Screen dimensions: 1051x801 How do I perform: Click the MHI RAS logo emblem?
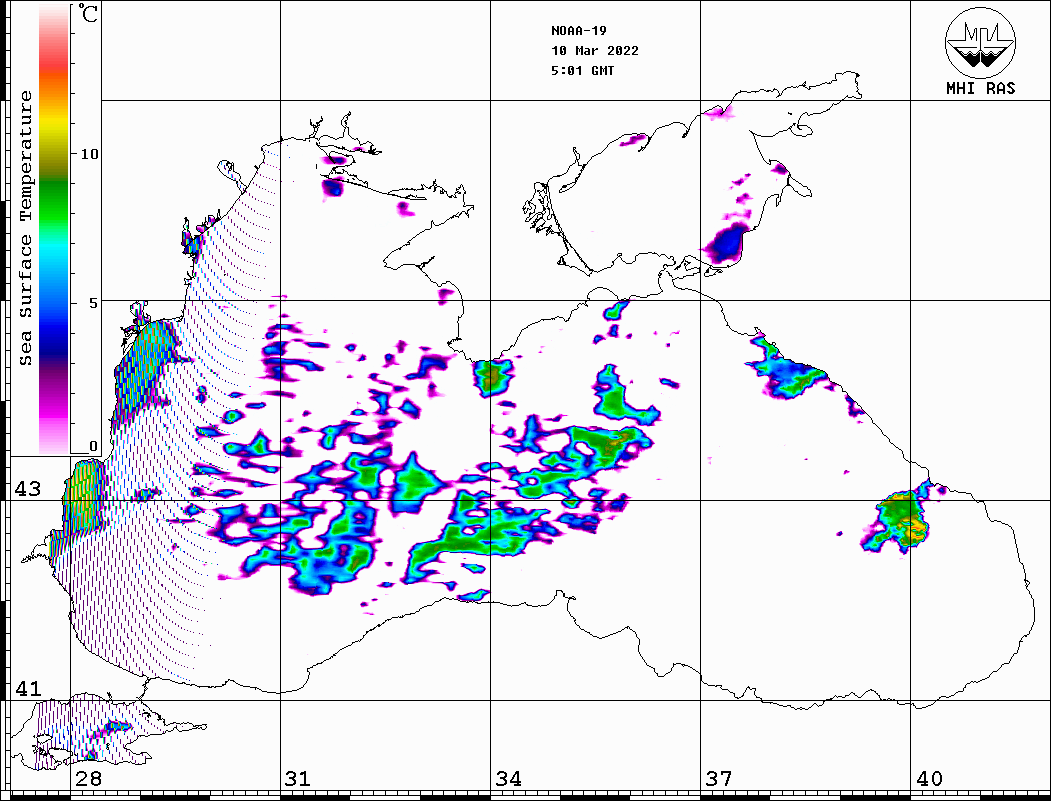(x=980, y=42)
